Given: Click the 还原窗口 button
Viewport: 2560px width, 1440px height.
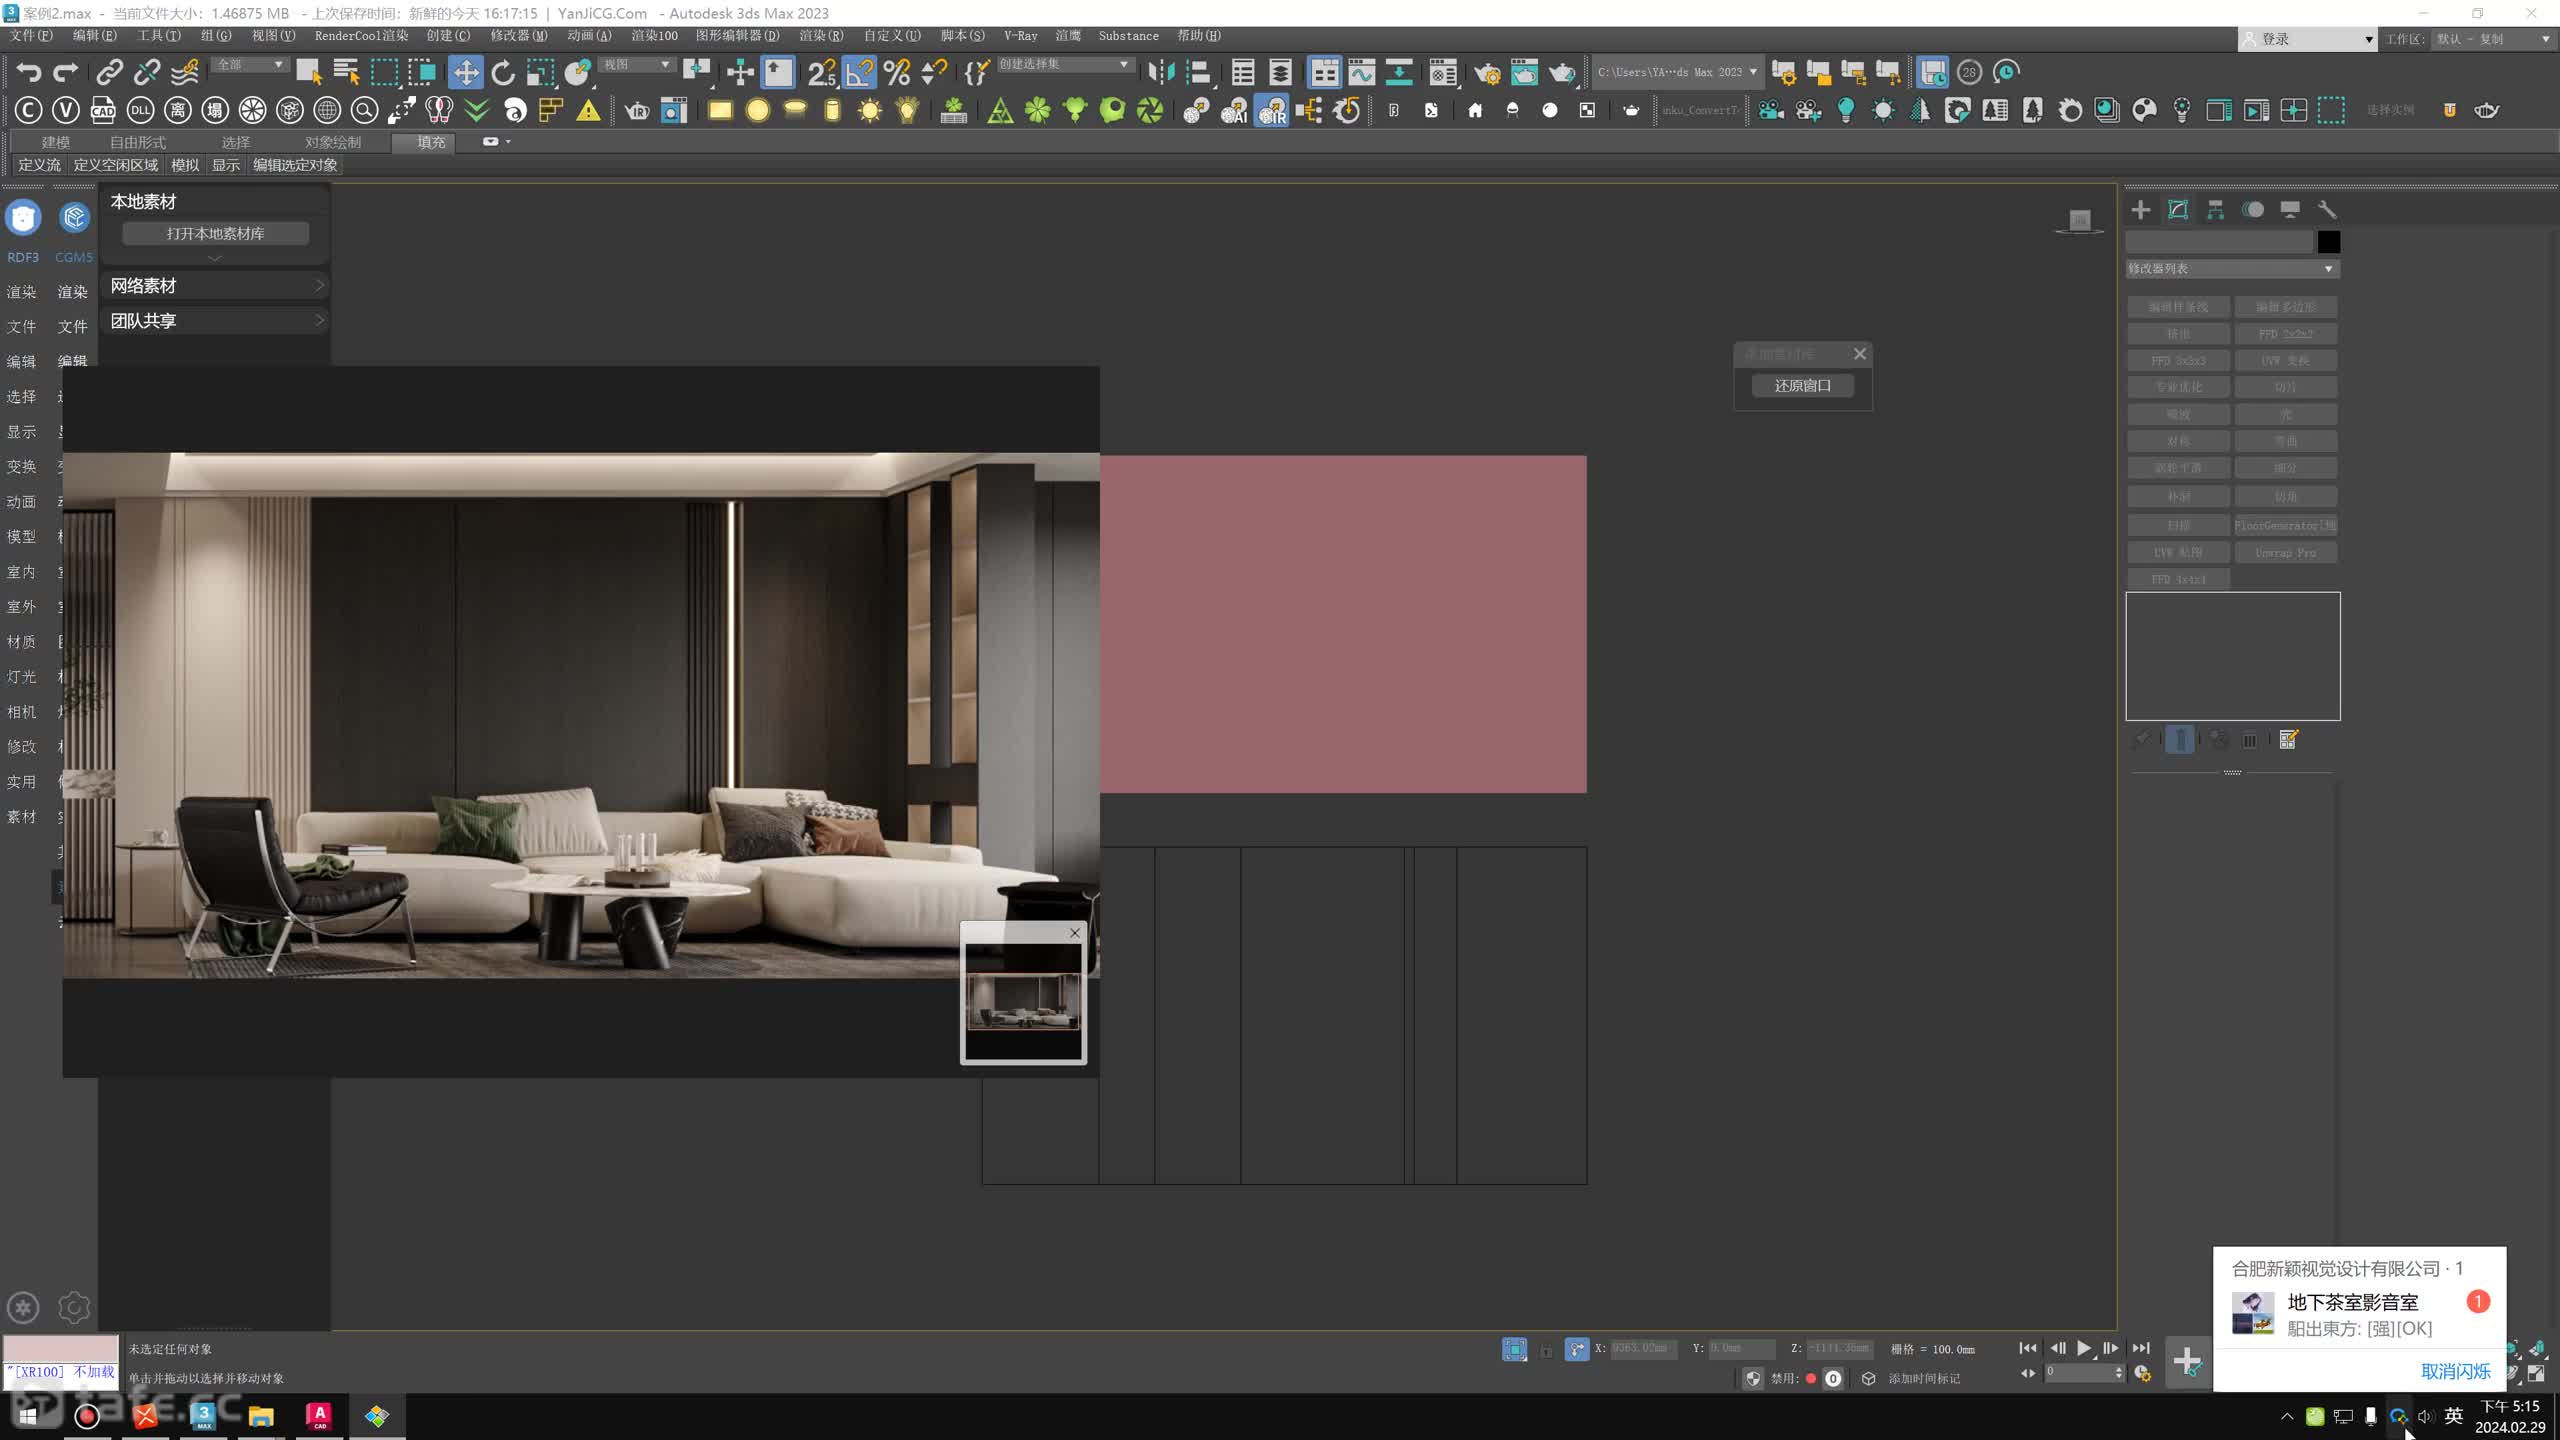Looking at the screenshot, I should [1802, 386].
